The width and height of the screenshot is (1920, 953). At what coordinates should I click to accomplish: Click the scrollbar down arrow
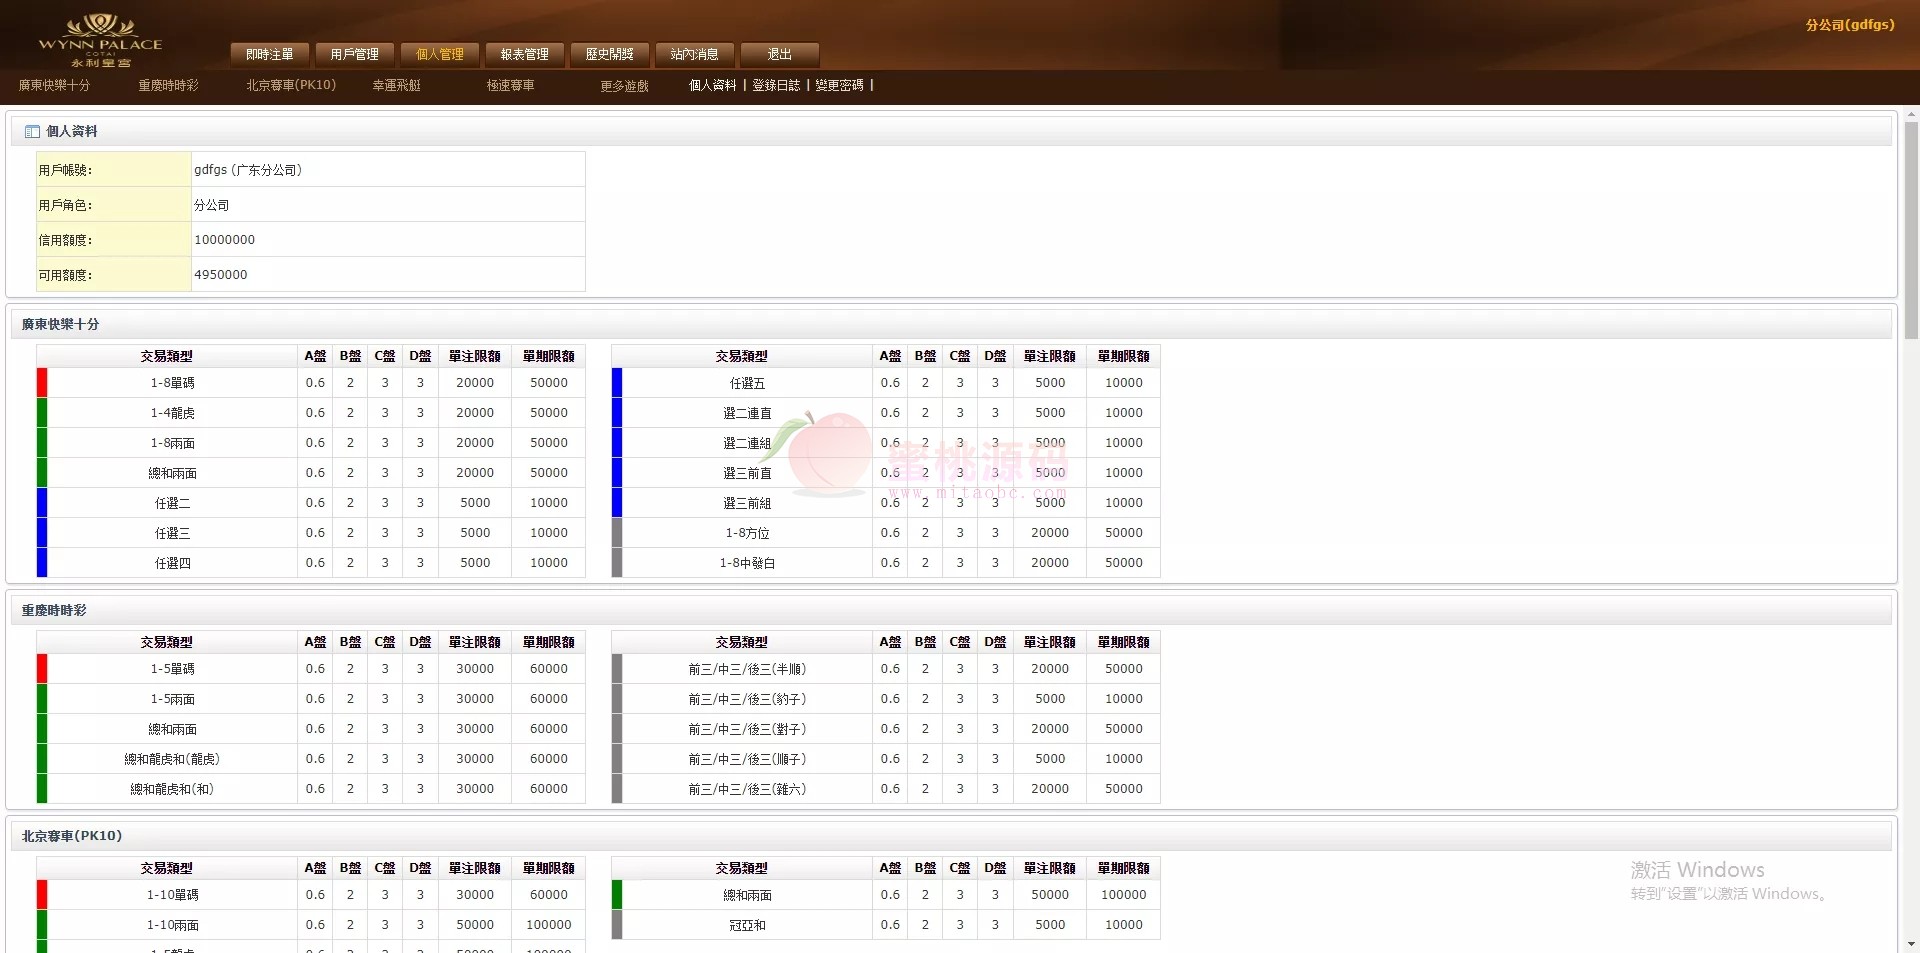click(1911, 943)
